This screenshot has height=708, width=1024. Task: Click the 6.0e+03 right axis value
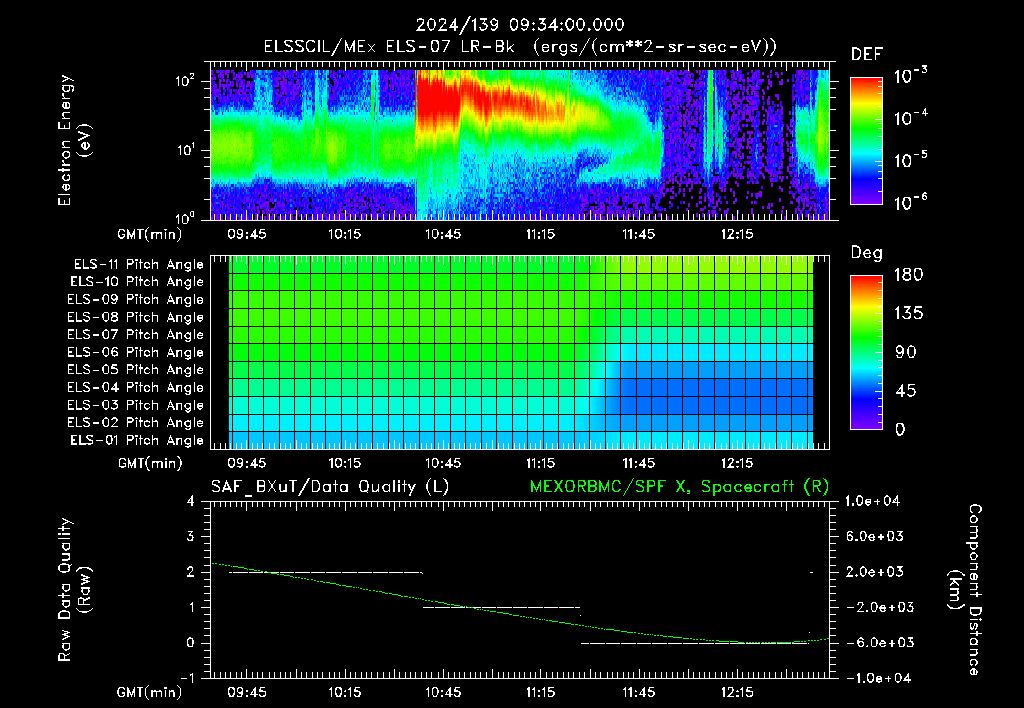pyautogui.click(x=874, y=536)
